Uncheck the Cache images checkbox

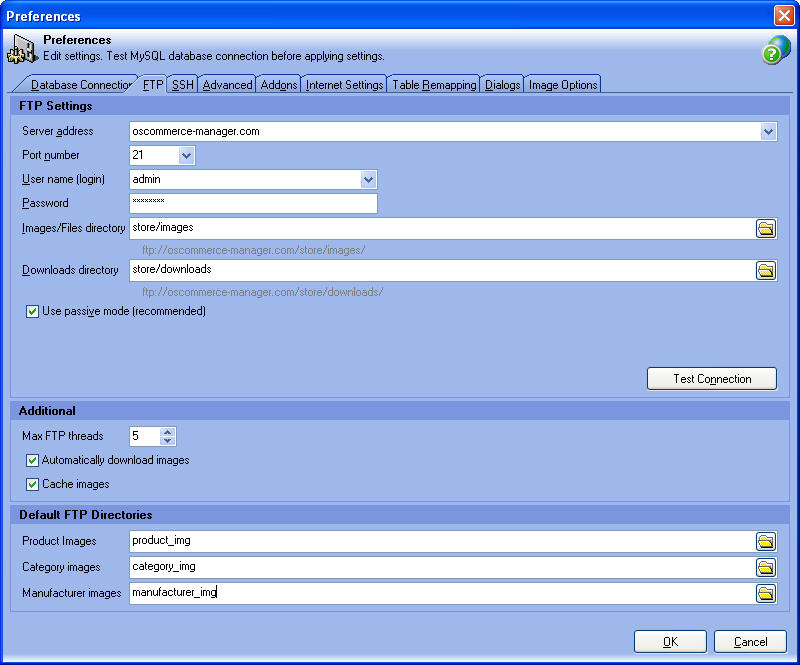33,485
